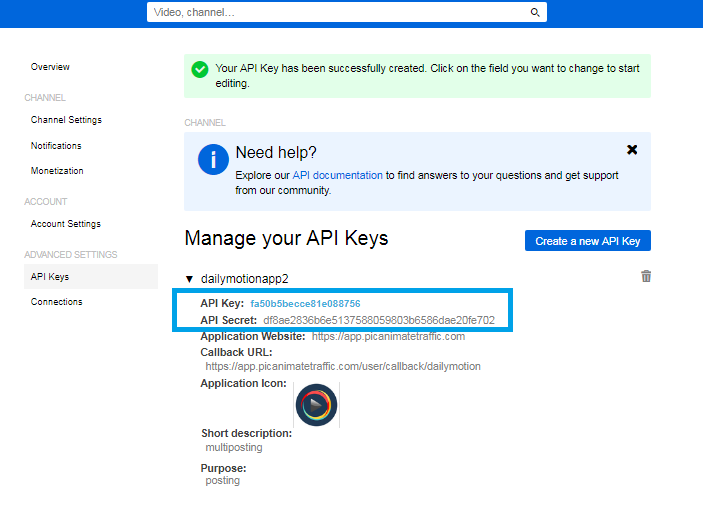Click the search magnifier icon
This screenshot has width=703, height=514.
pyautogui.click(x=535, y=12)
